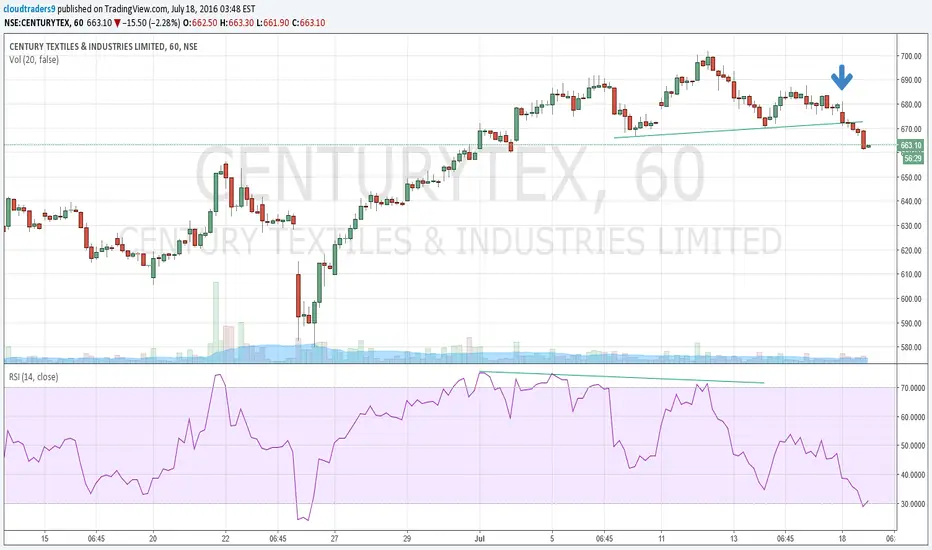The image size is (932, 550).
Task: Click the TradingView.com text in the header
Action: 135,9
